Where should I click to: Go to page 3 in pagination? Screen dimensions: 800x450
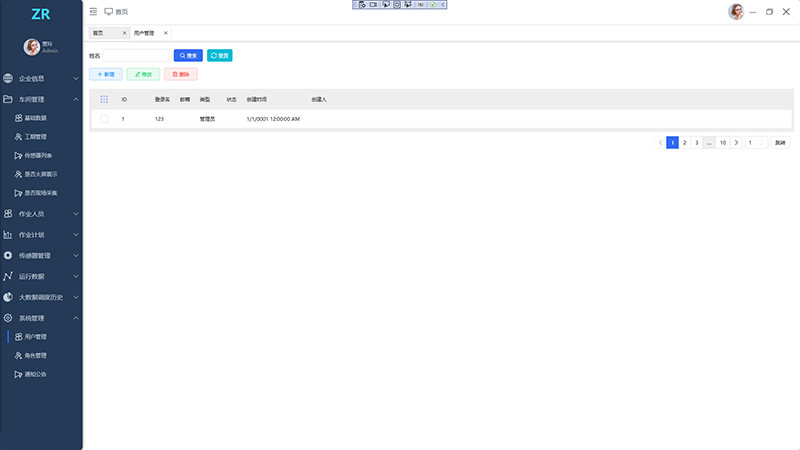pyautogui.click(x=697, y=143)
